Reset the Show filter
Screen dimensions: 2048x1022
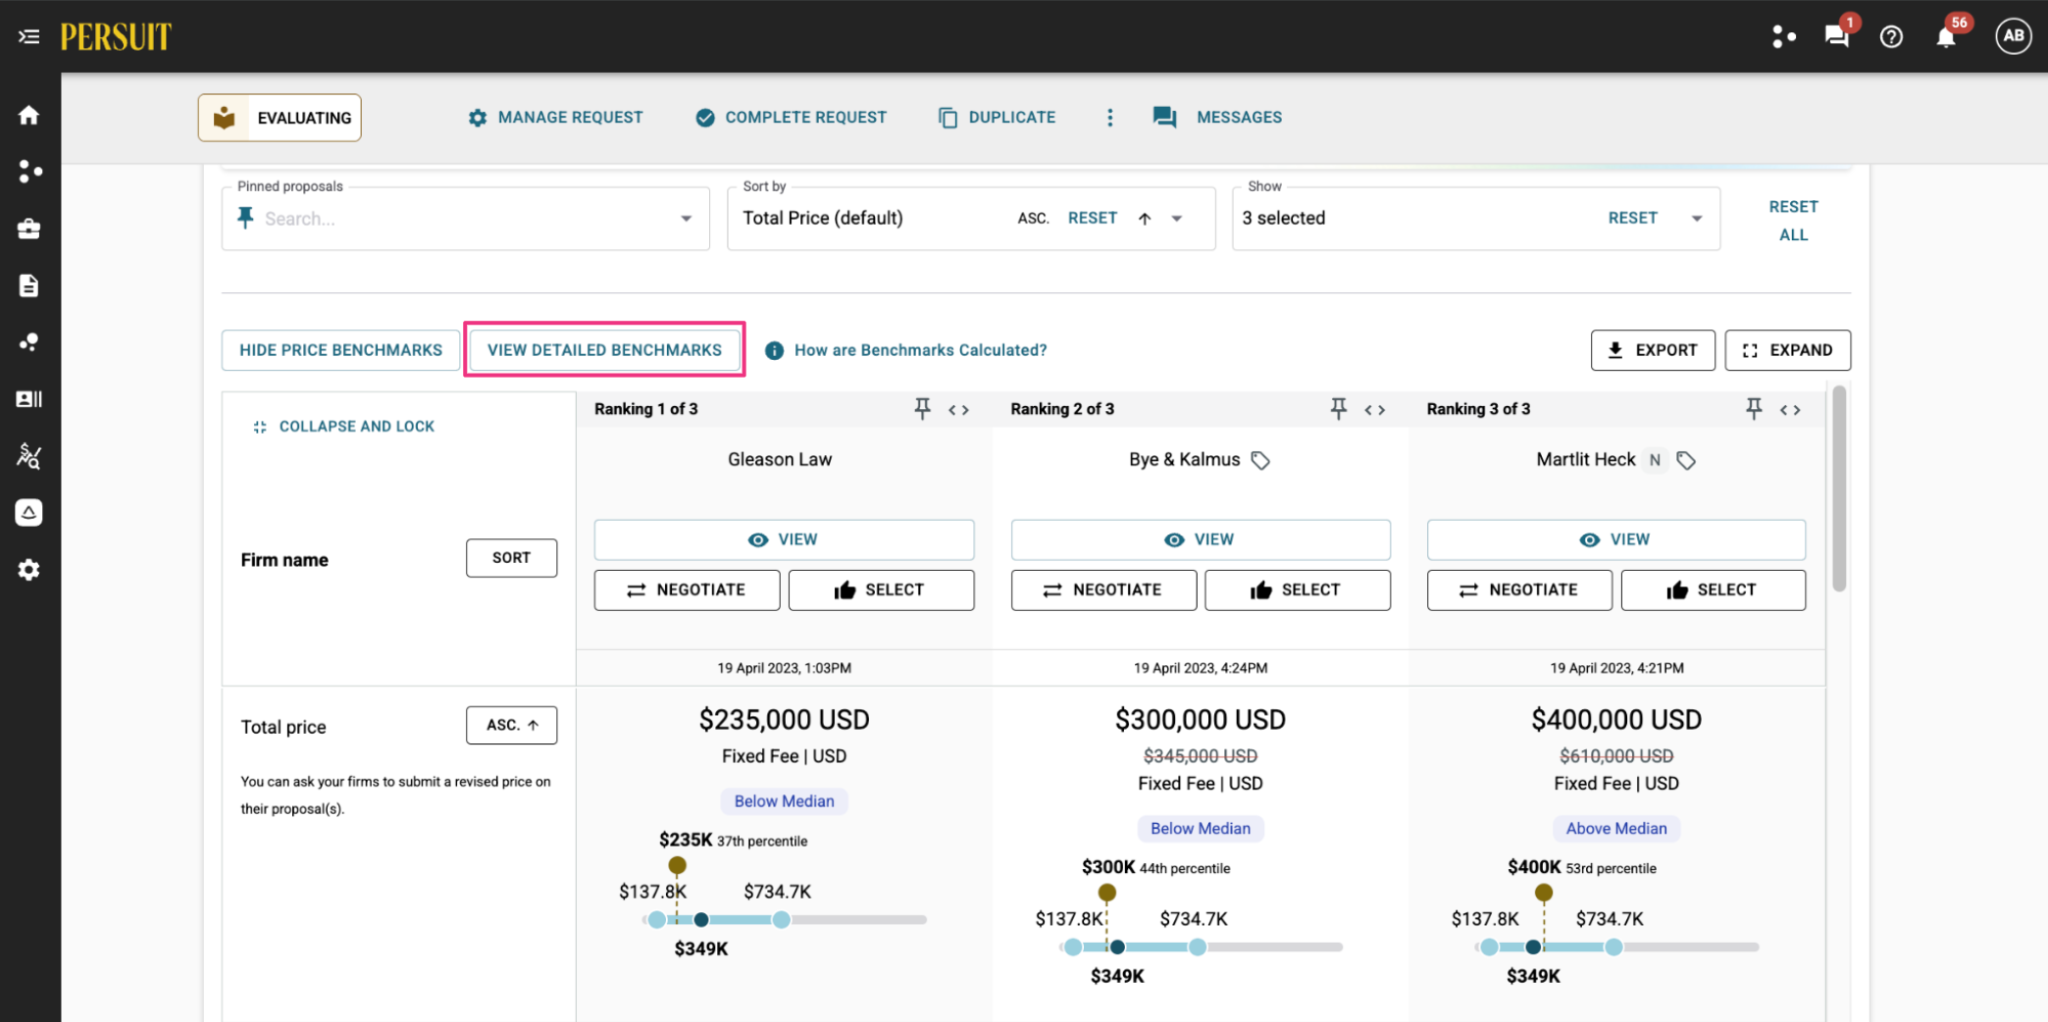[1632, 218]
